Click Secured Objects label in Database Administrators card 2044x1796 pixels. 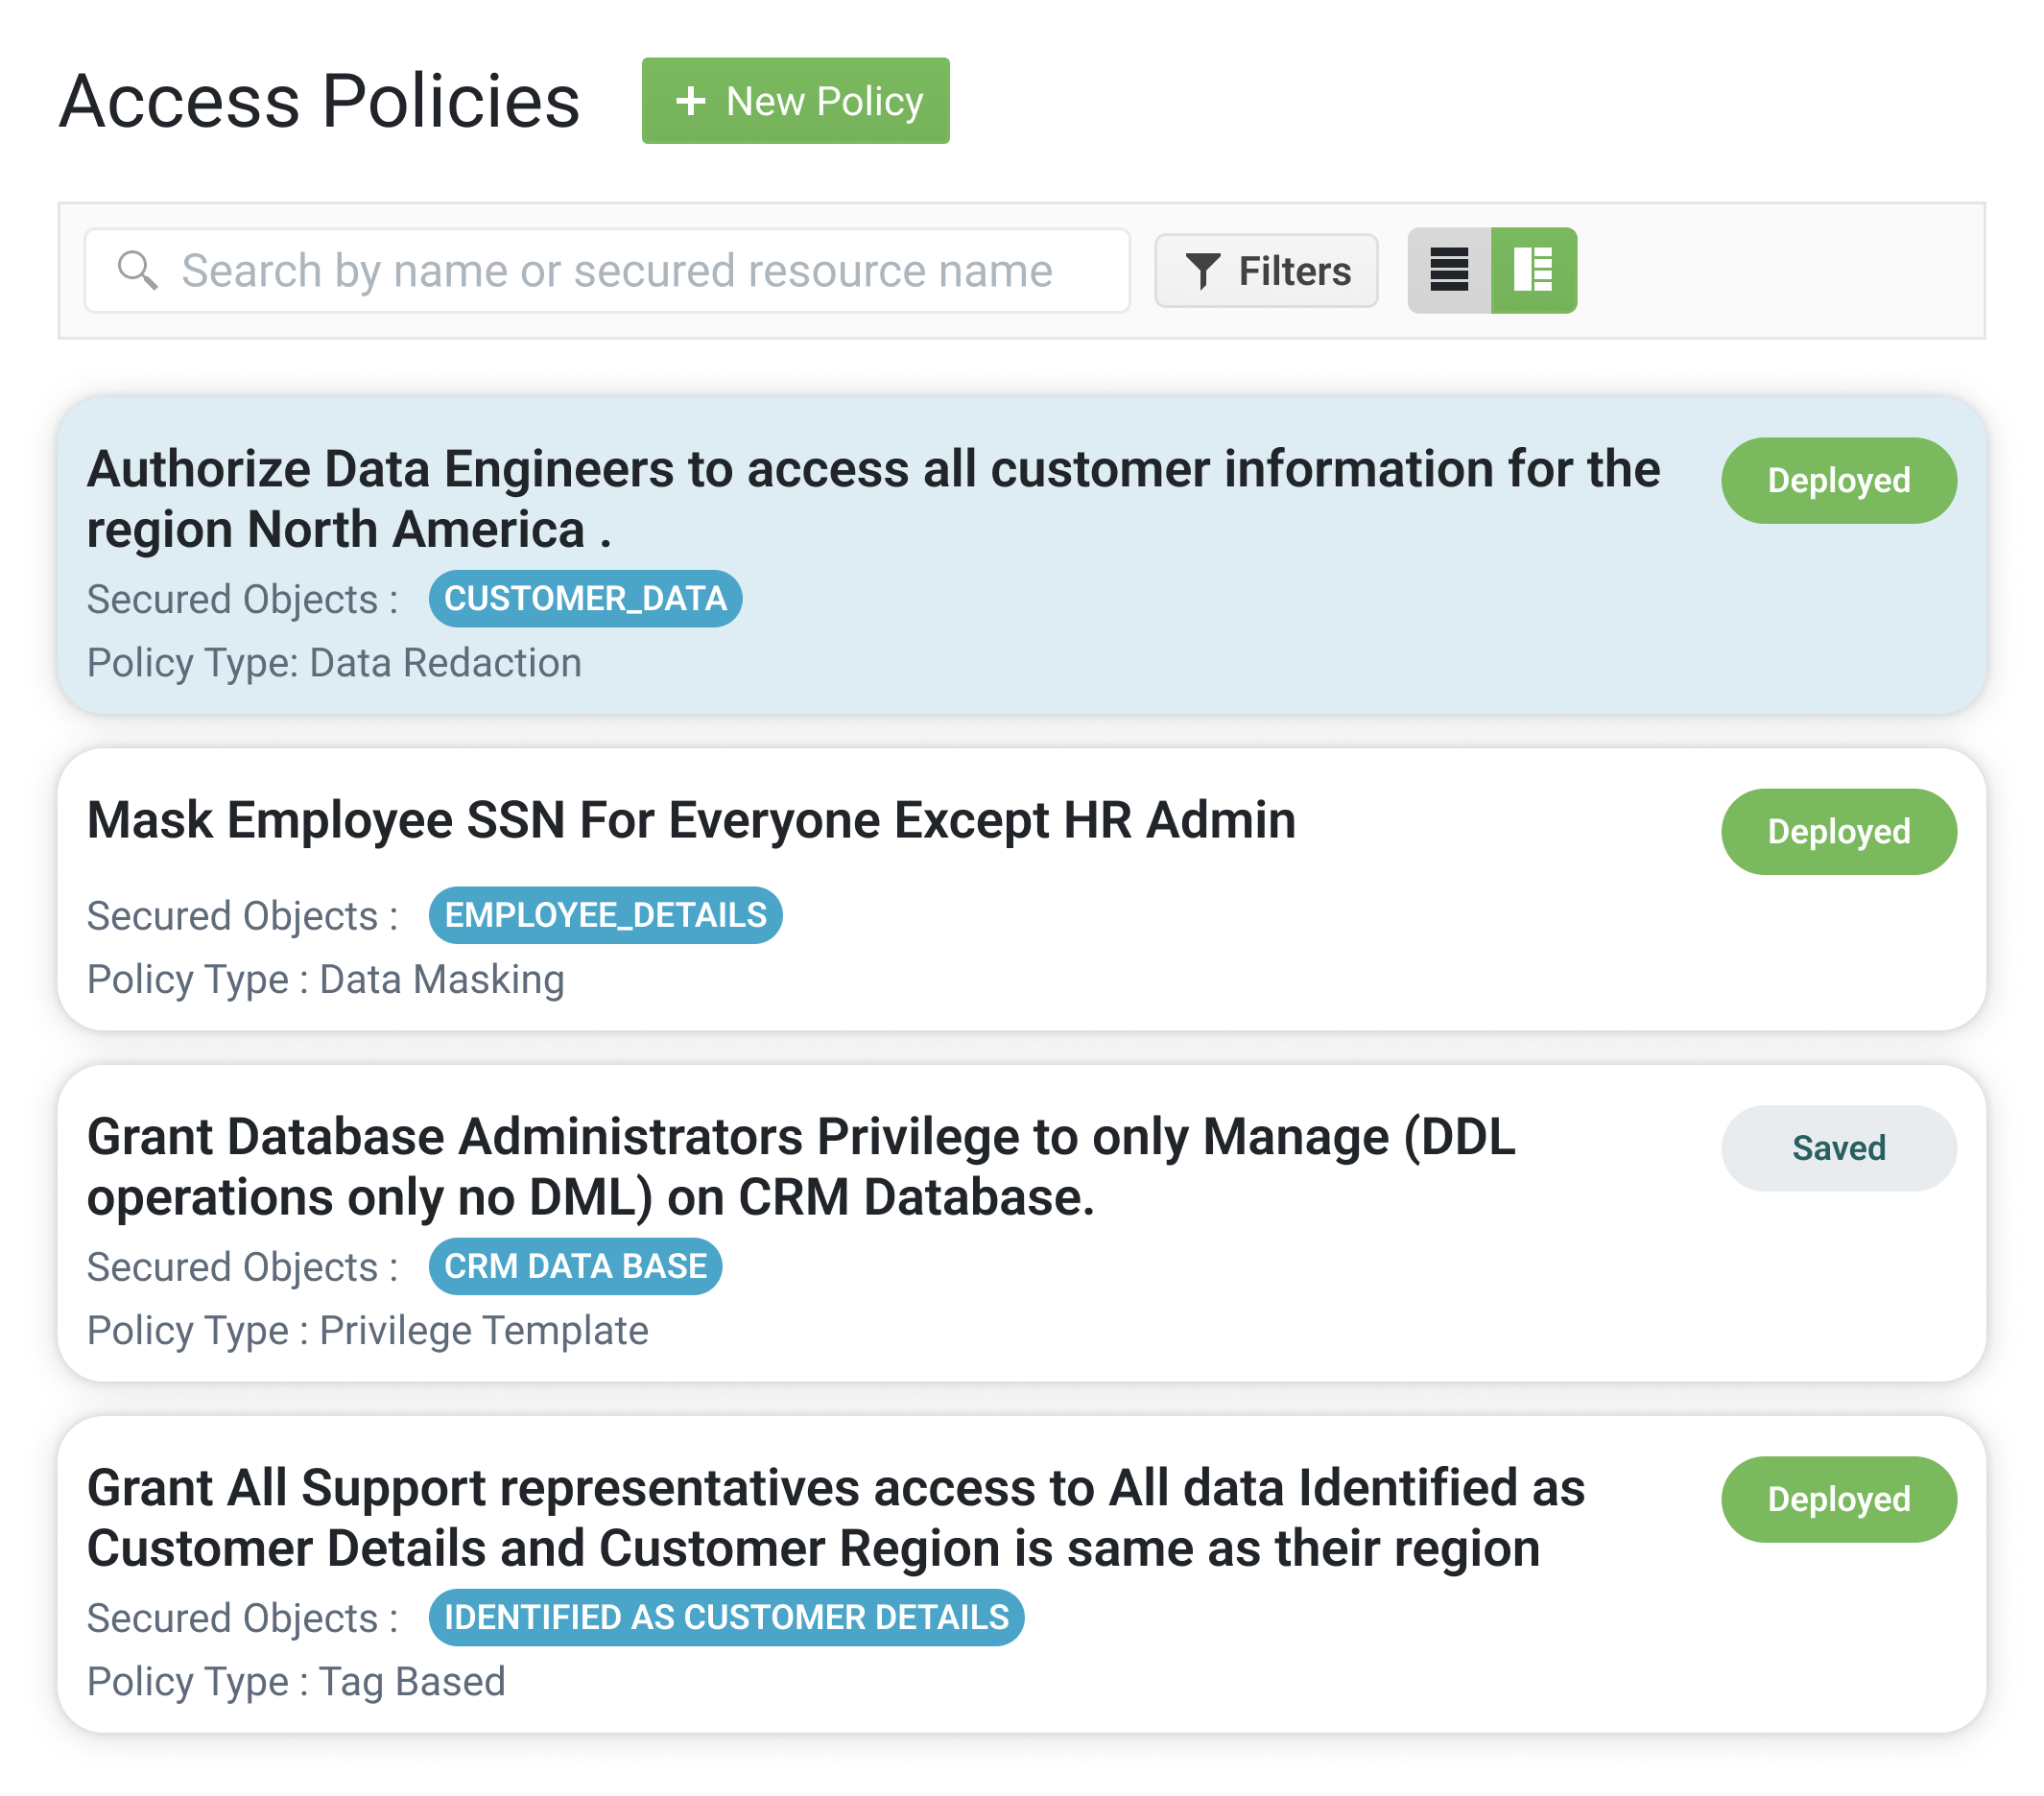coord(242,1268)
